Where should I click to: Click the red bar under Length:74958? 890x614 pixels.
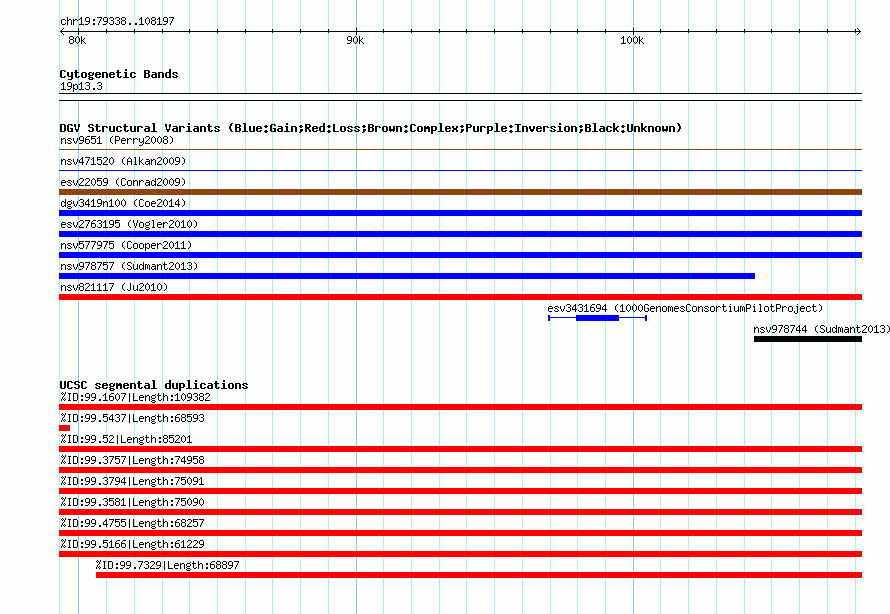(x=460, y=470)
